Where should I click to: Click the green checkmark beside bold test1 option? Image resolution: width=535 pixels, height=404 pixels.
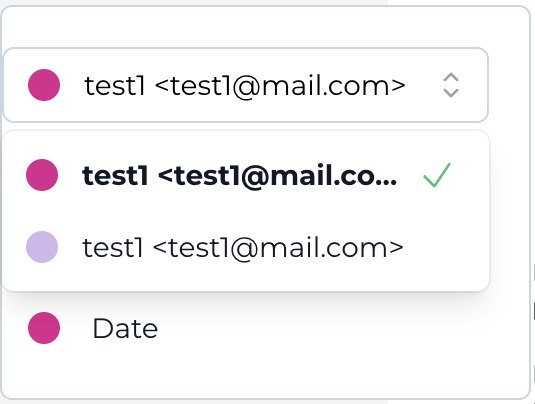tap(437, 175)
